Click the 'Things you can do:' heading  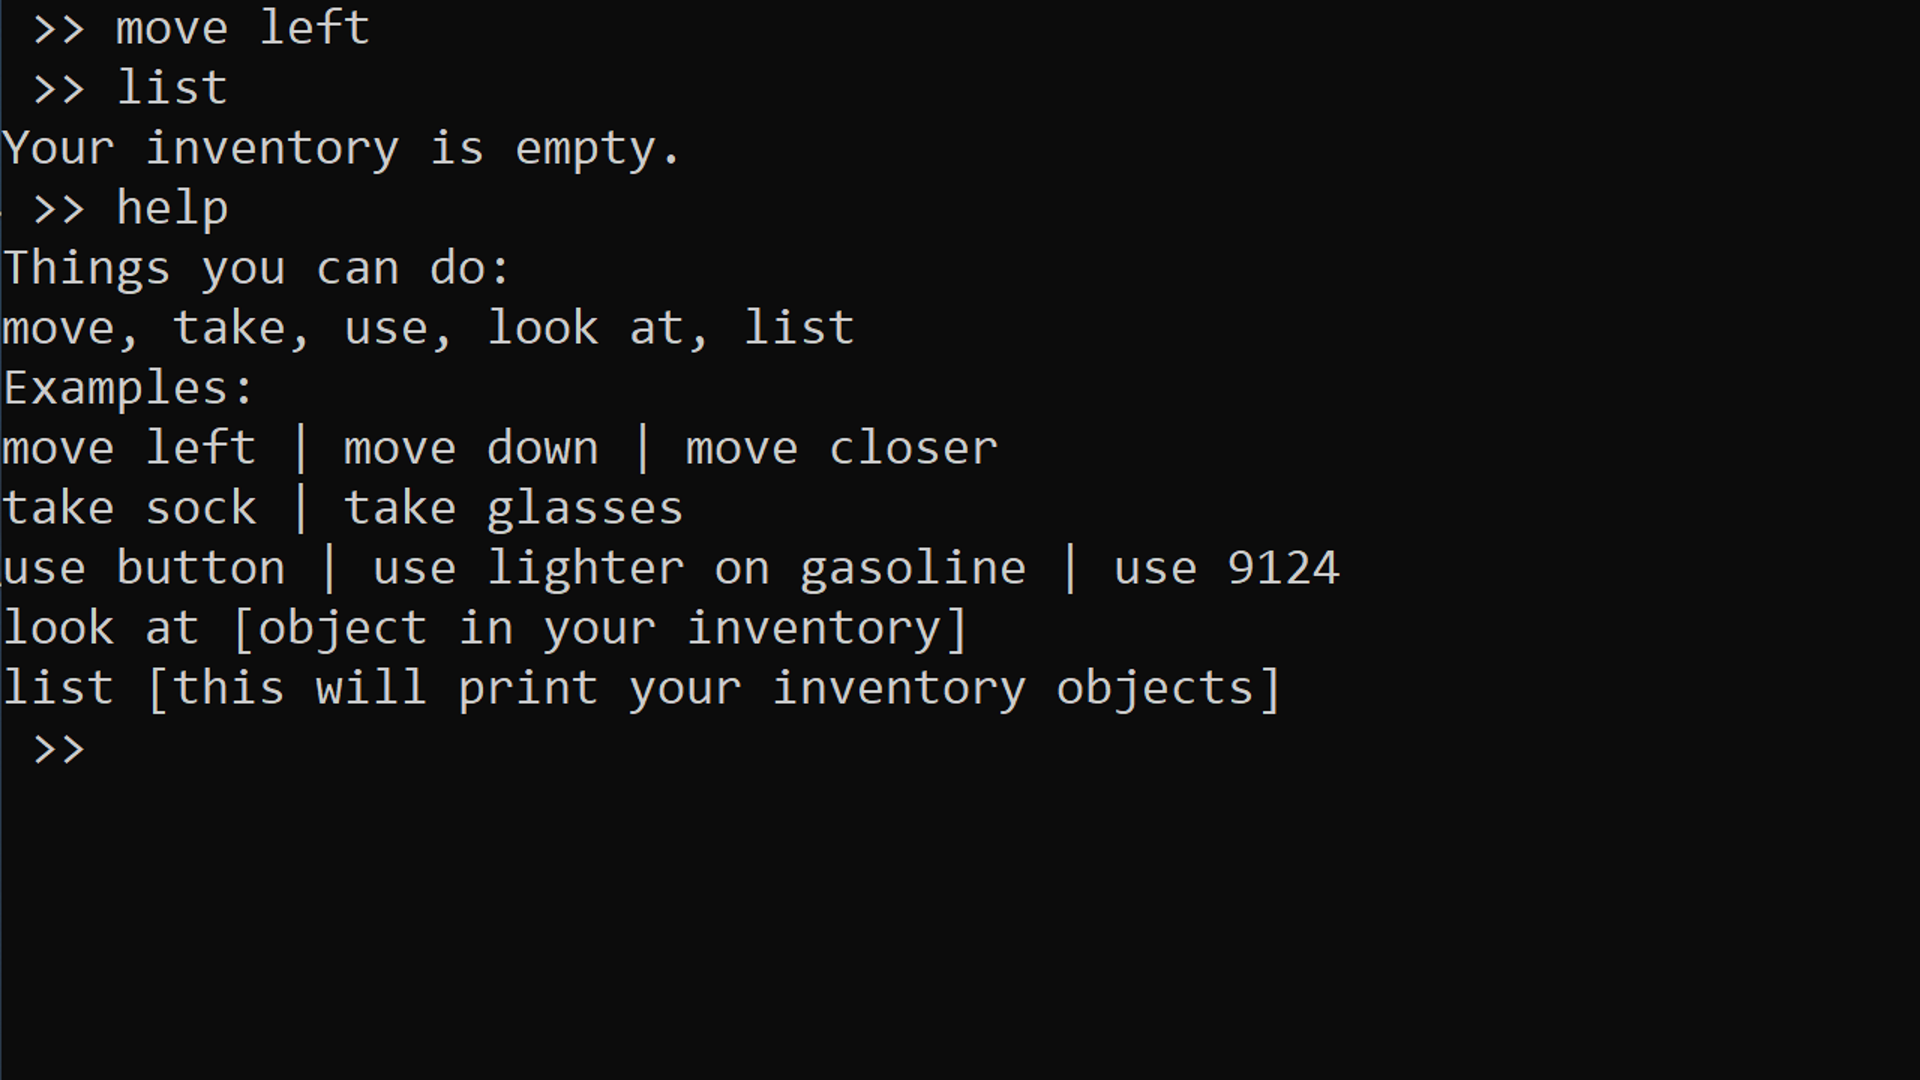256,268
